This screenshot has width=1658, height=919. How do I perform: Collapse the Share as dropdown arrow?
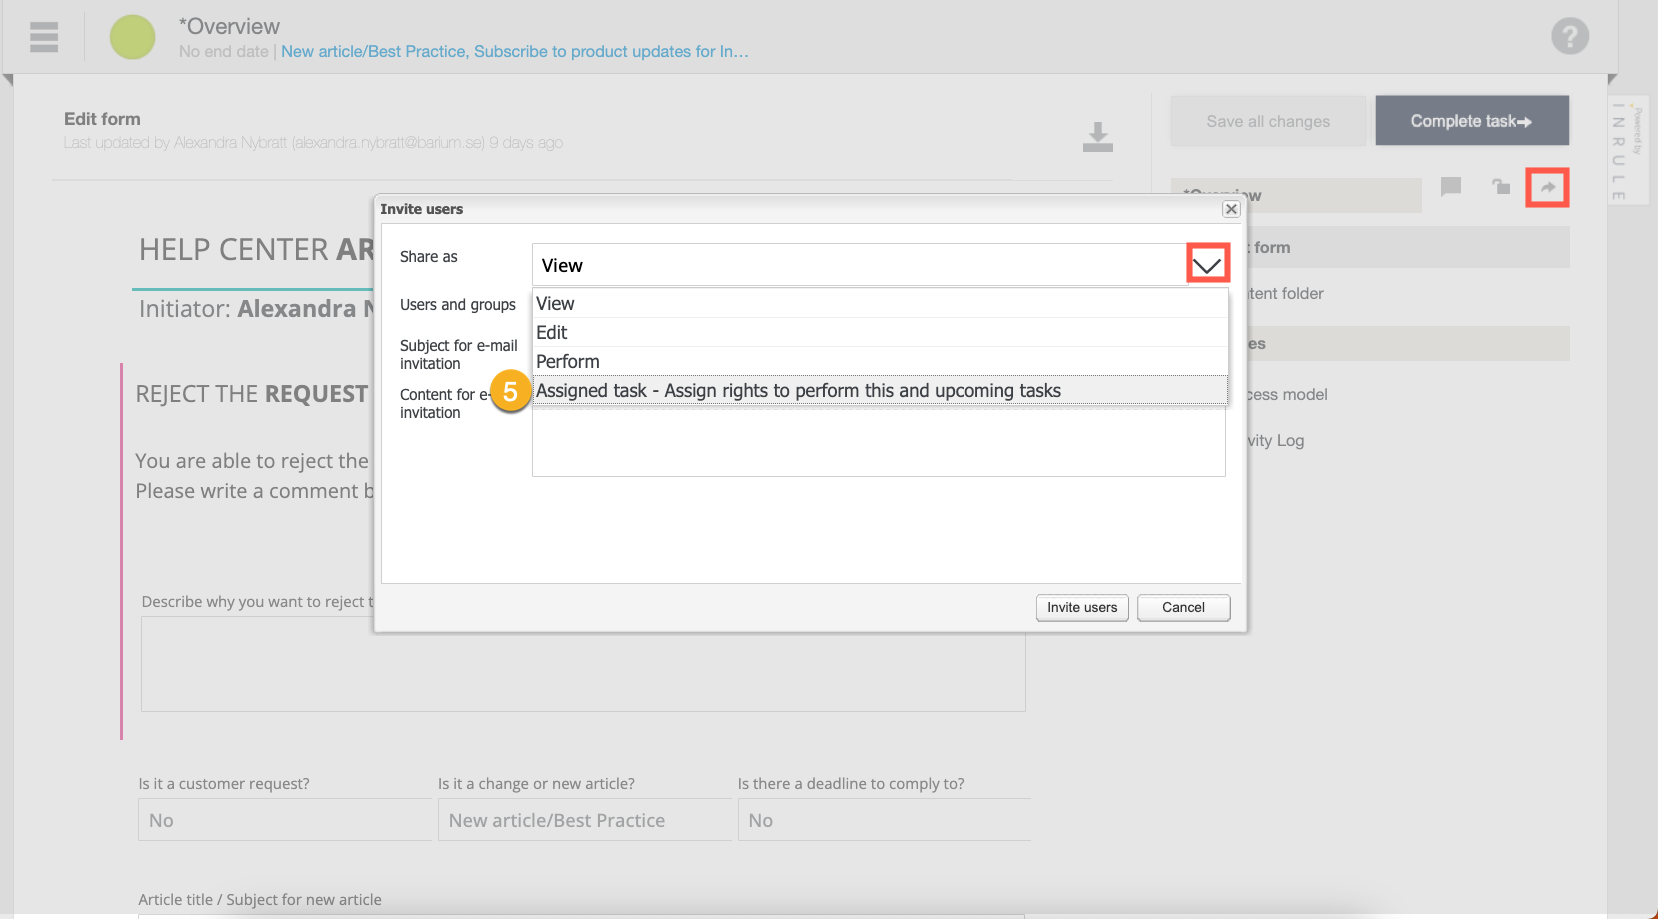[x=1207, y=265]
